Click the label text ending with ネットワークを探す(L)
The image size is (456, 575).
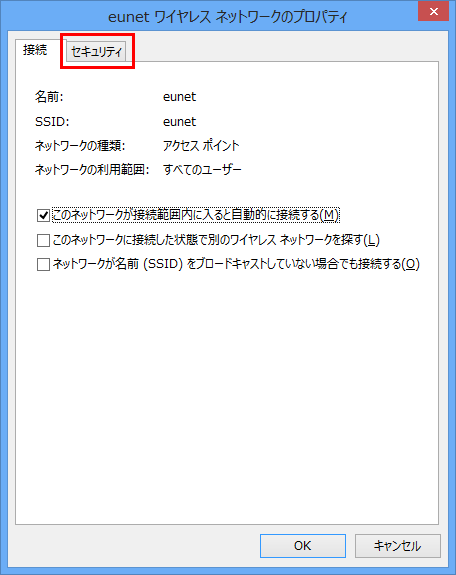(x=216, y=240)
